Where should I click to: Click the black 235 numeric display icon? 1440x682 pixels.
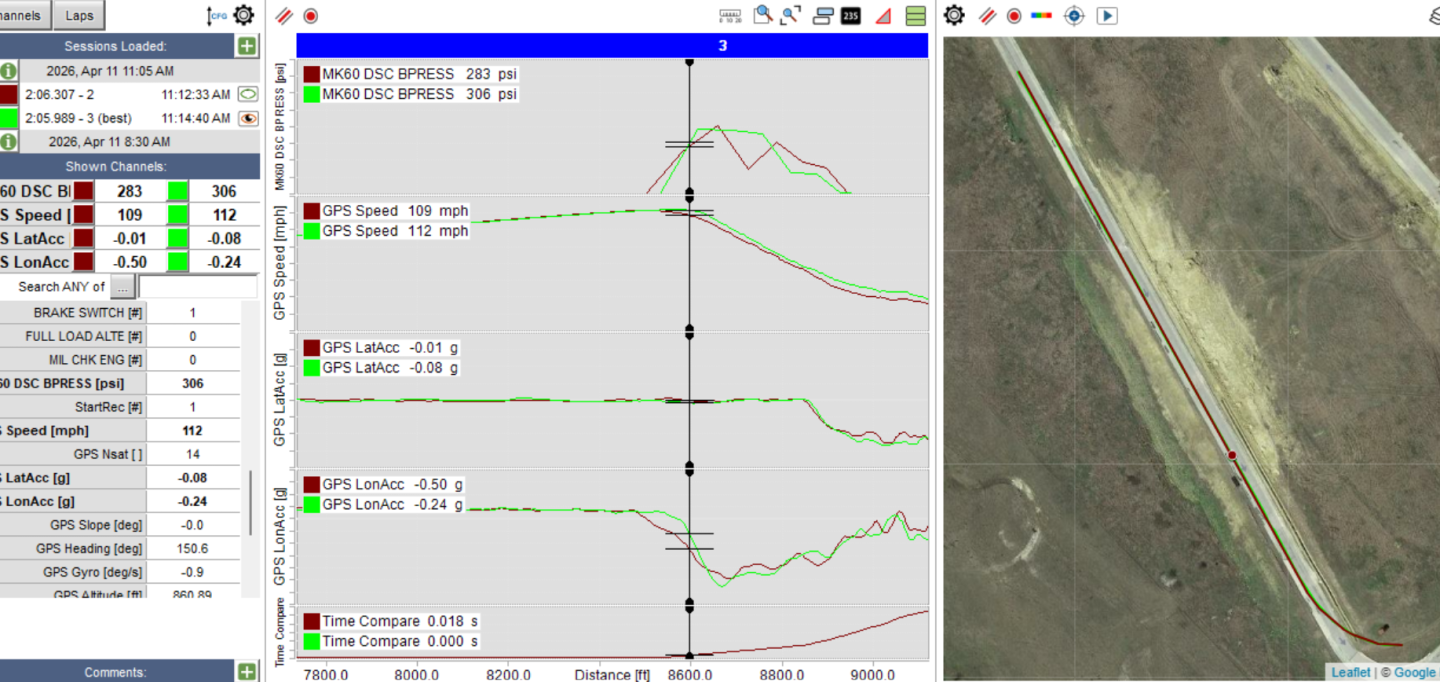click(851, 16)
